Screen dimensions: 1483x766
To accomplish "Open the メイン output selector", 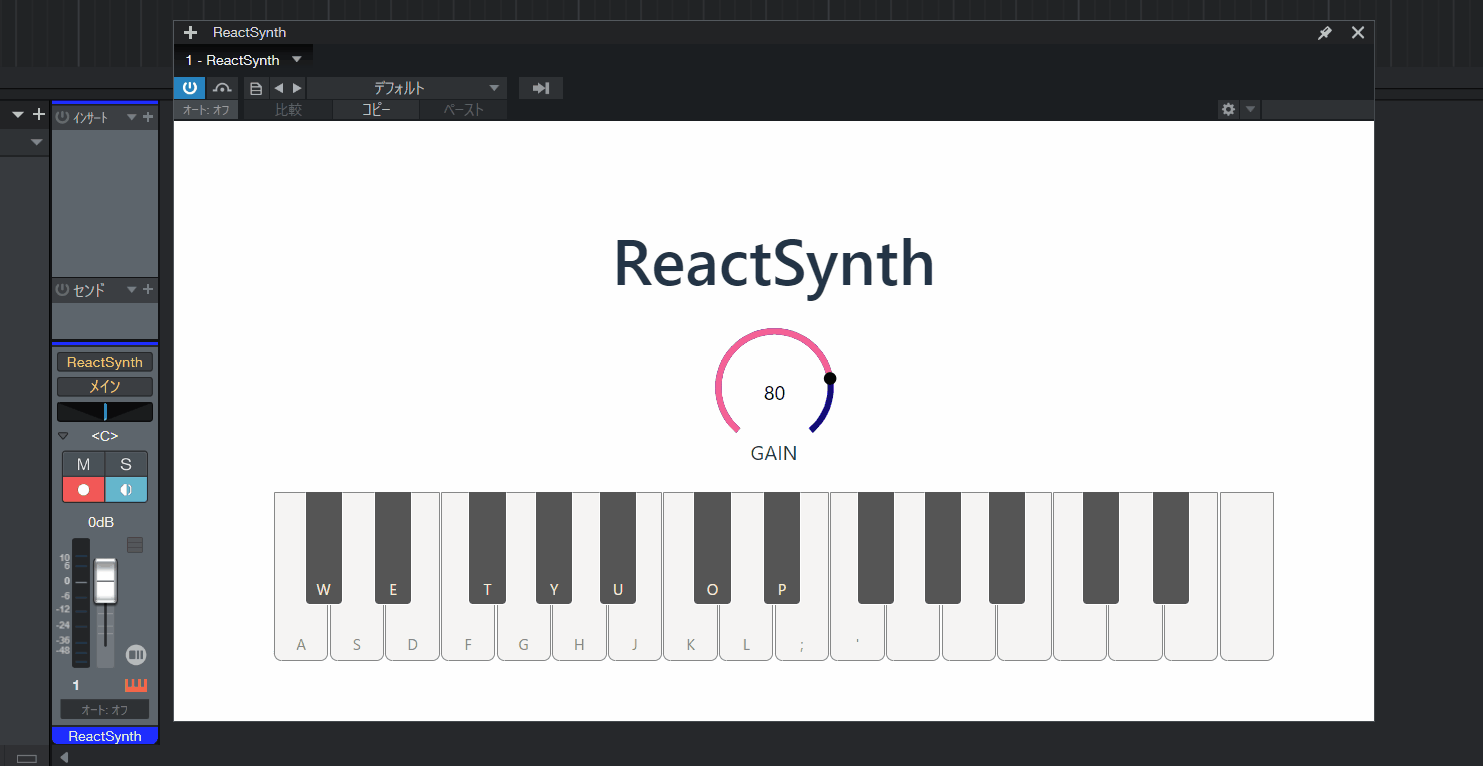I will [105, 387].
